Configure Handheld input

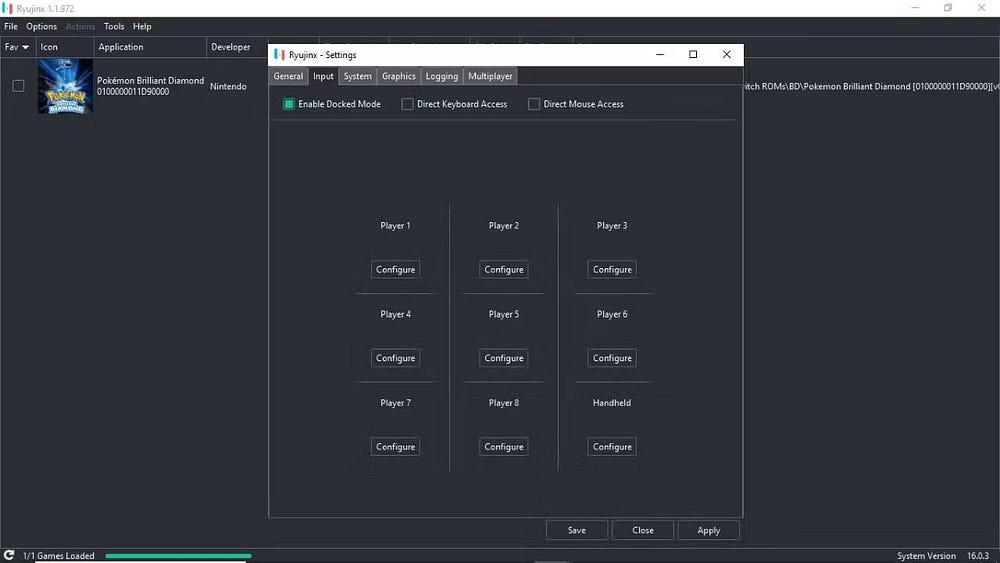[x=612, y=447]
